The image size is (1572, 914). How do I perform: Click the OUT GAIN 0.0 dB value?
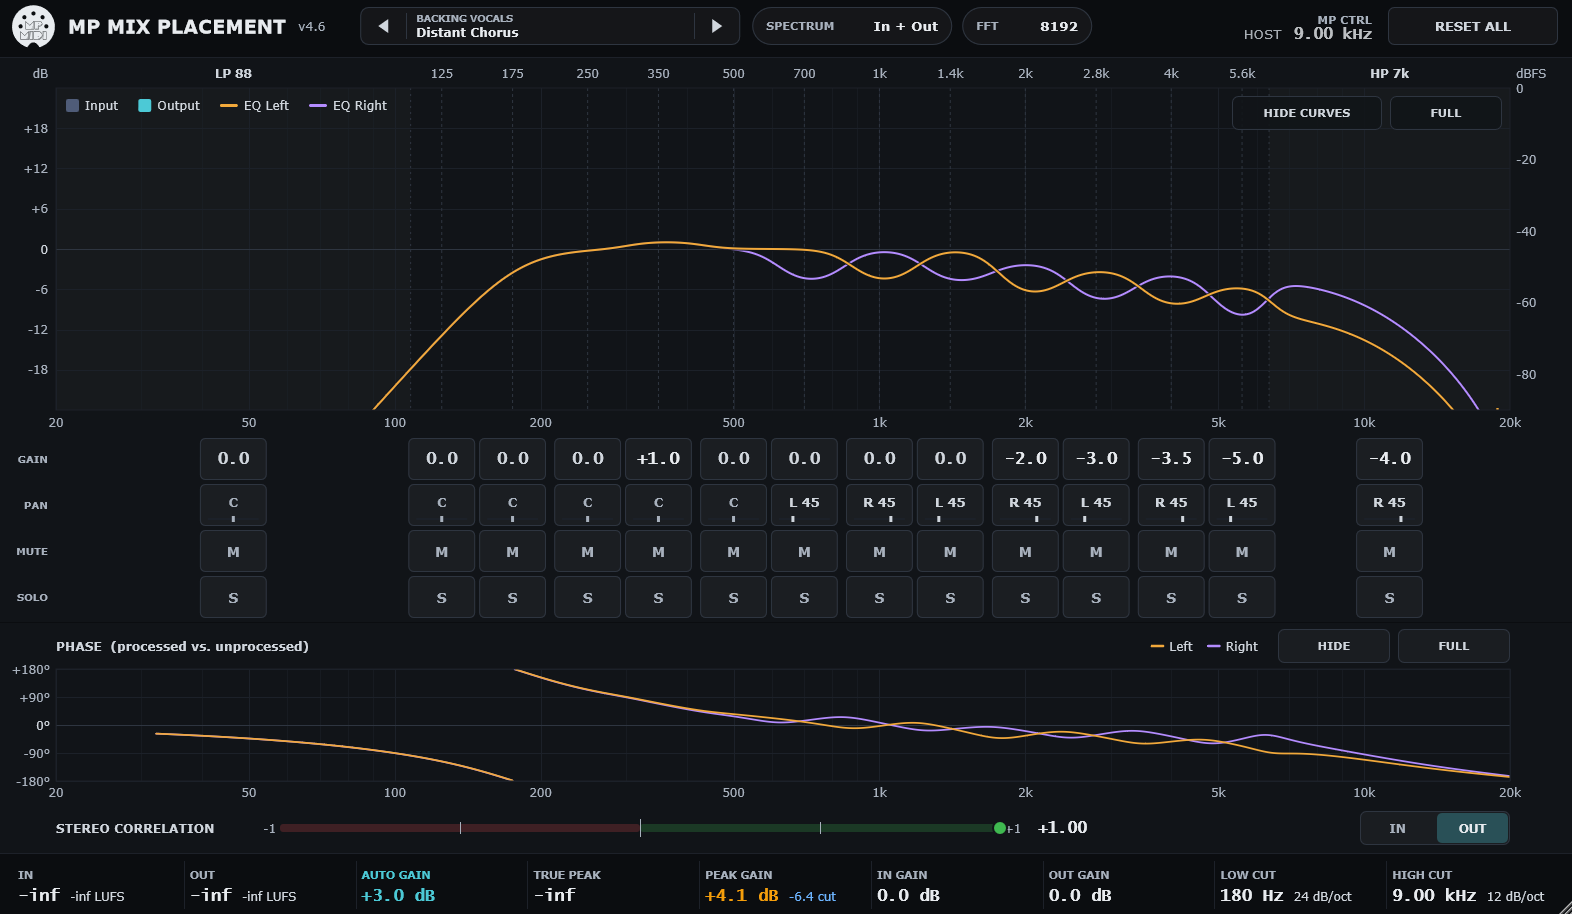coord(1080,895)
